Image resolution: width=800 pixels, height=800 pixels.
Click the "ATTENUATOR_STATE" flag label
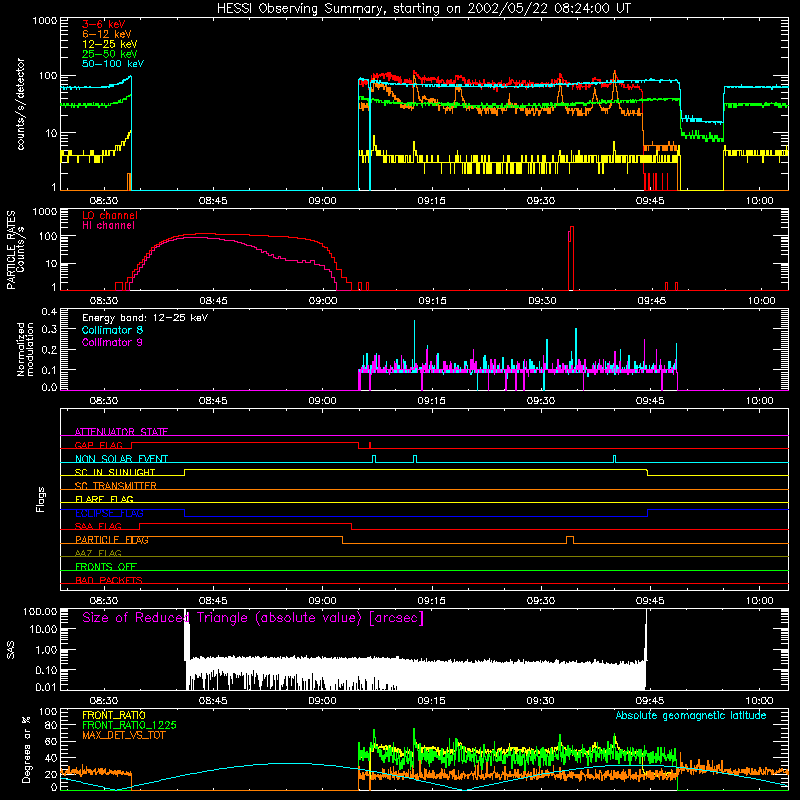point(121,432)
